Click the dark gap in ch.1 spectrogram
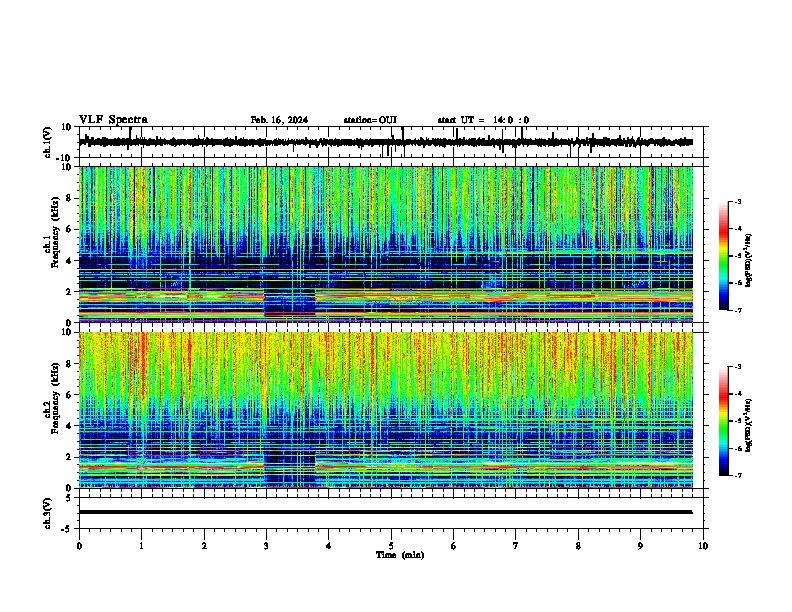The image size is (792, 612). [x=290, y=302]
